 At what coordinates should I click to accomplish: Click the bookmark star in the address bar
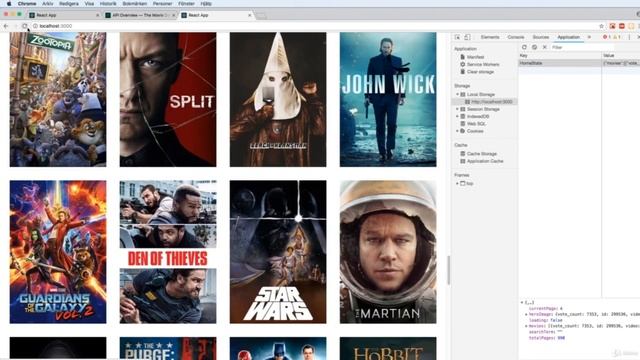tap(601, 26)
